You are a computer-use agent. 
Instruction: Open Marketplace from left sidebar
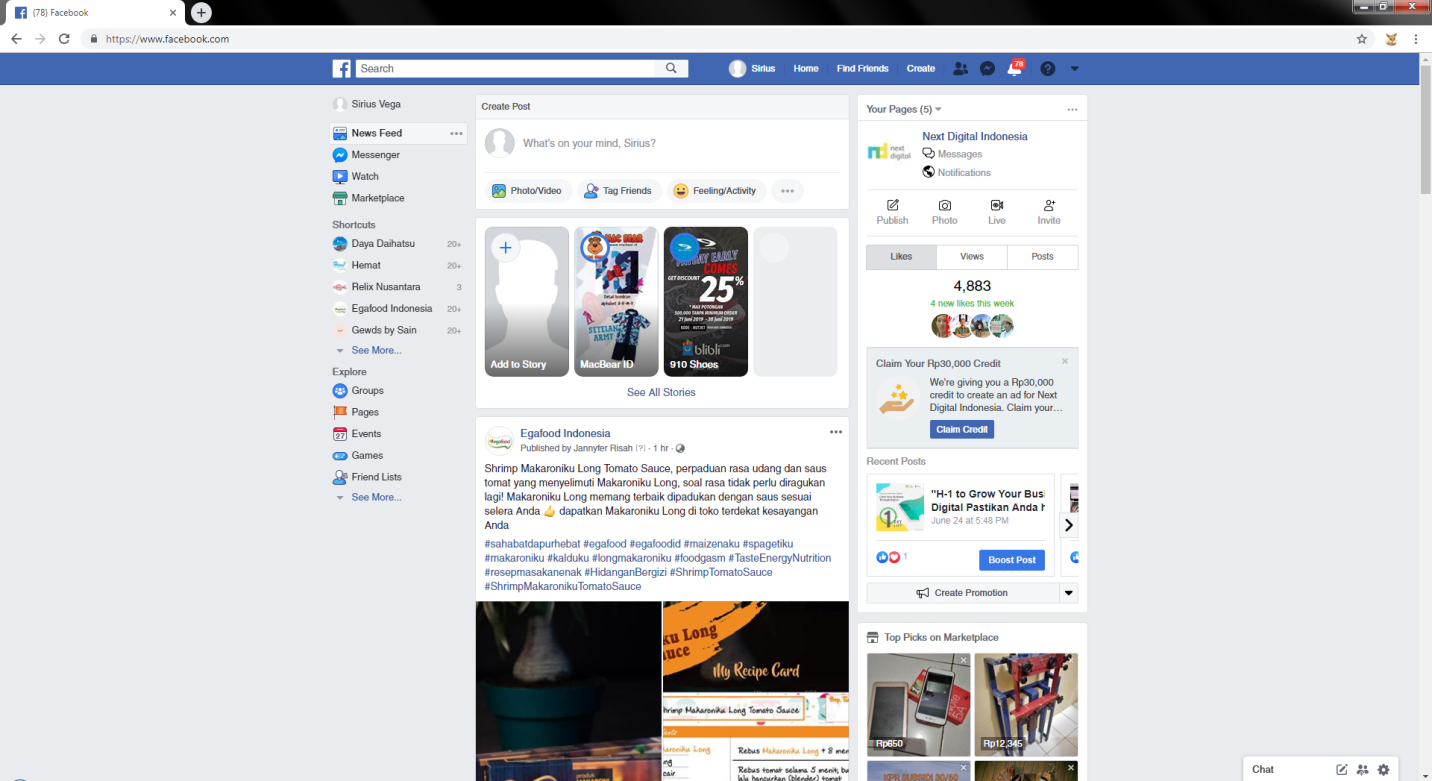tap(377, 198)
